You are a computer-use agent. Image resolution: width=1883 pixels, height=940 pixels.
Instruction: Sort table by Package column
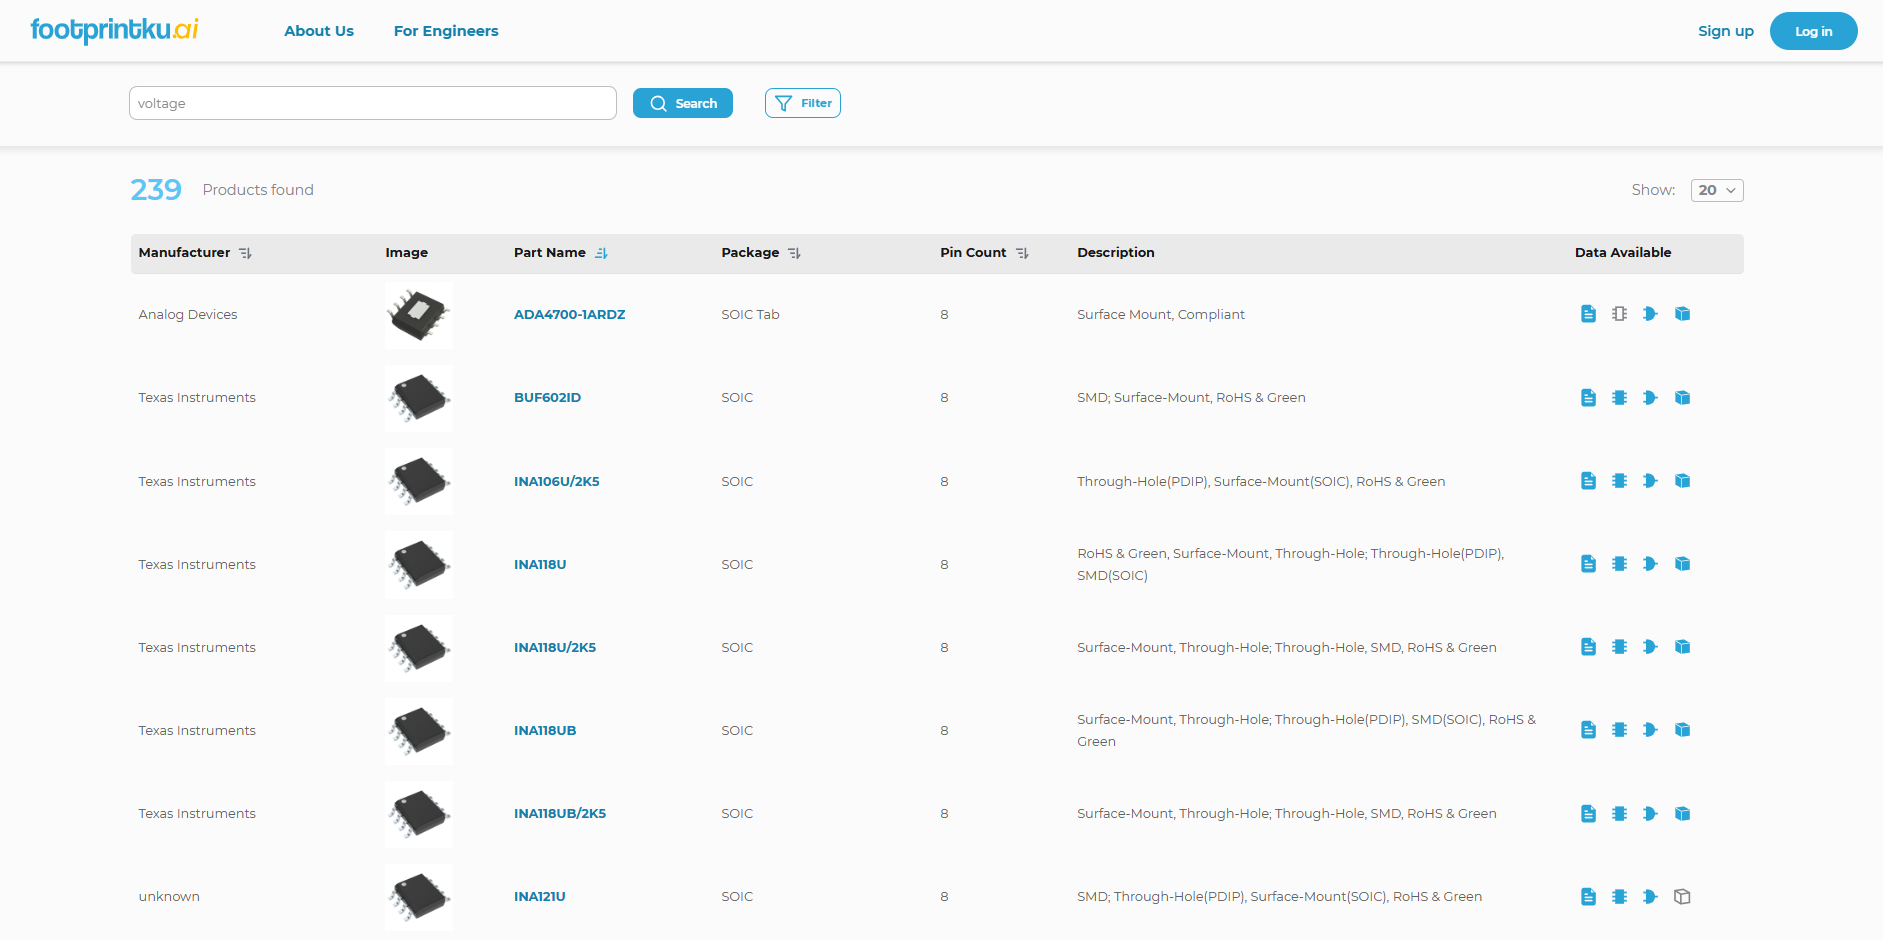pyautogui.click(x=794, y=253)
